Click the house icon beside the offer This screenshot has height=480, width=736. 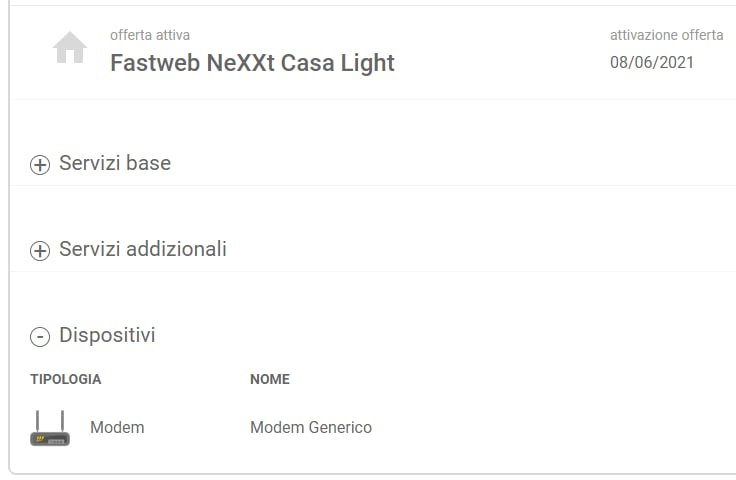pos(70,48)
